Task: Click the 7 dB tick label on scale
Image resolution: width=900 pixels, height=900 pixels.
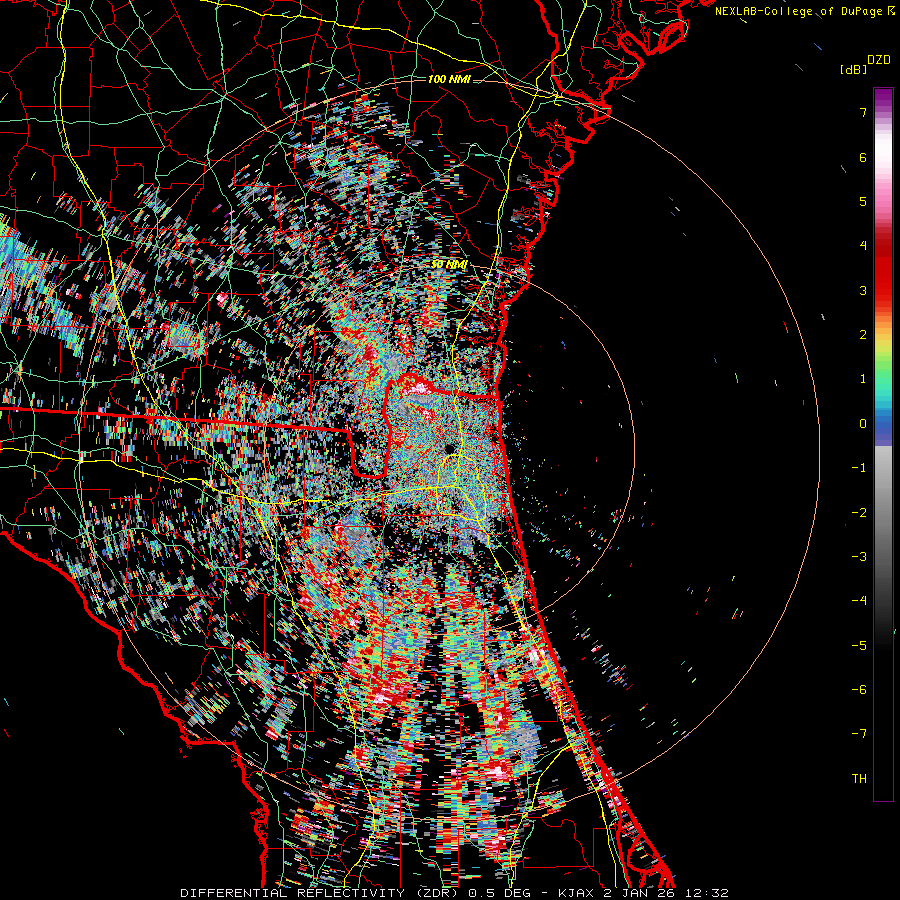Action: click(x=862, y=113)
